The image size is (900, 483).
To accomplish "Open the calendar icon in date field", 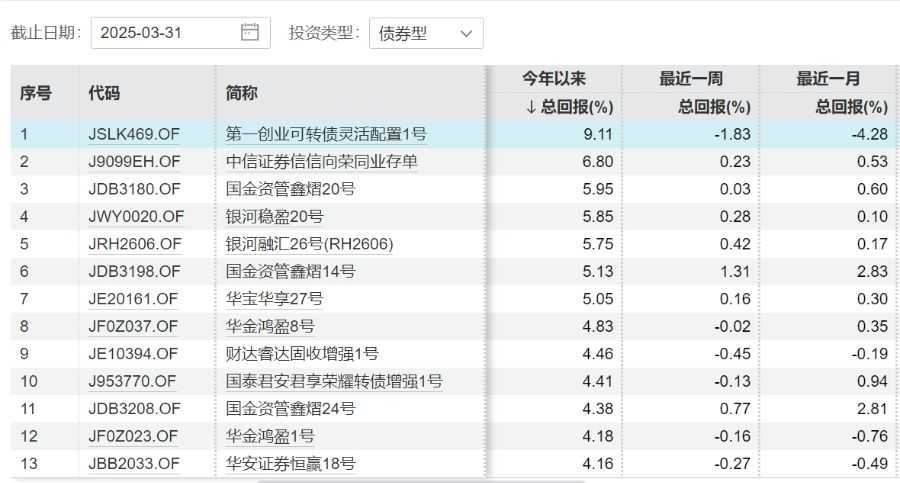I will pyautogui.click(x=250, y=32).
